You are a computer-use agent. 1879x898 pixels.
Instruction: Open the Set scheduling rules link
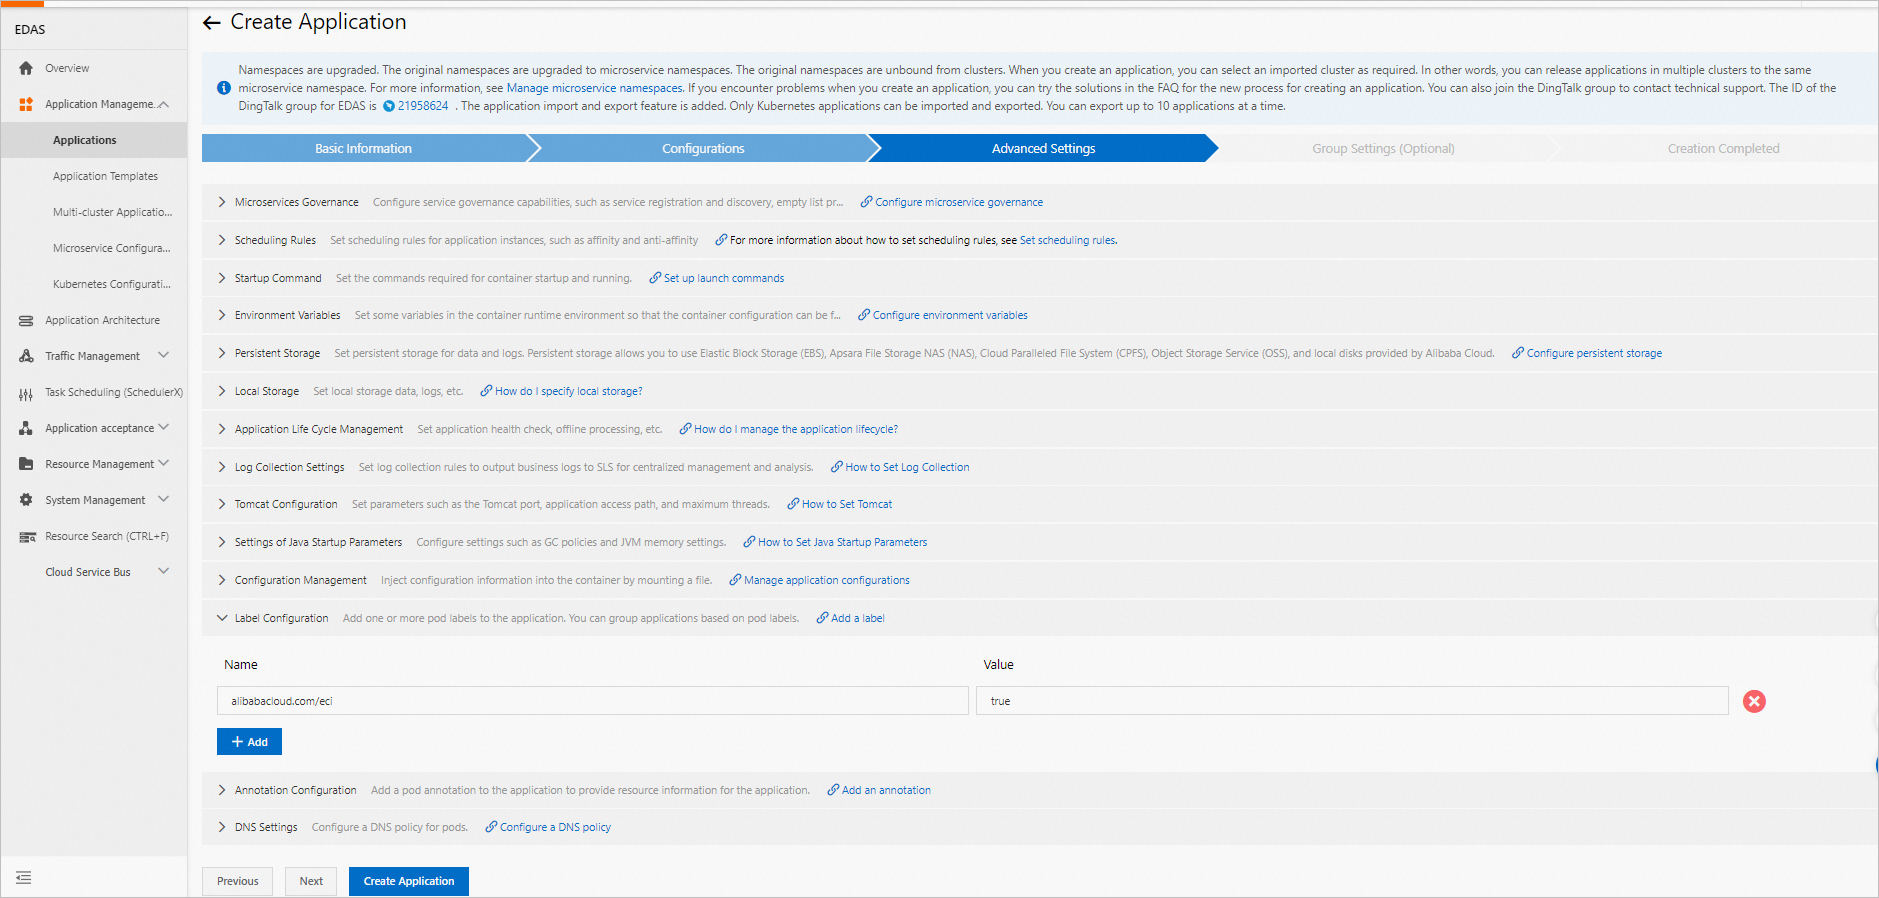click(x=1068, y=240)
